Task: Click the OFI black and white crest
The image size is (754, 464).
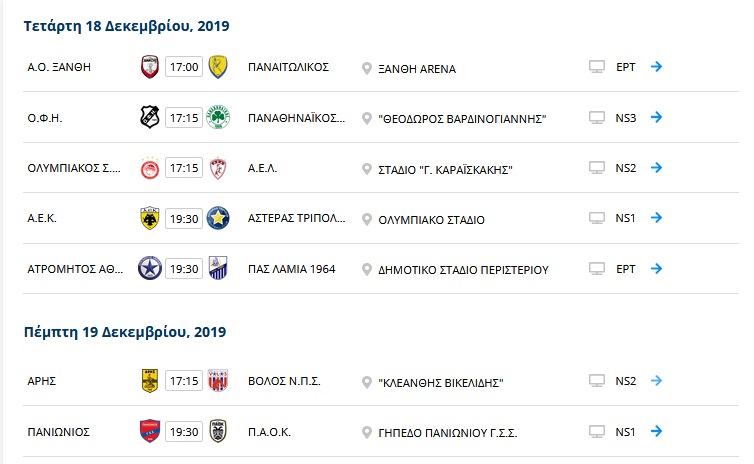Action: tap(150, 117)
